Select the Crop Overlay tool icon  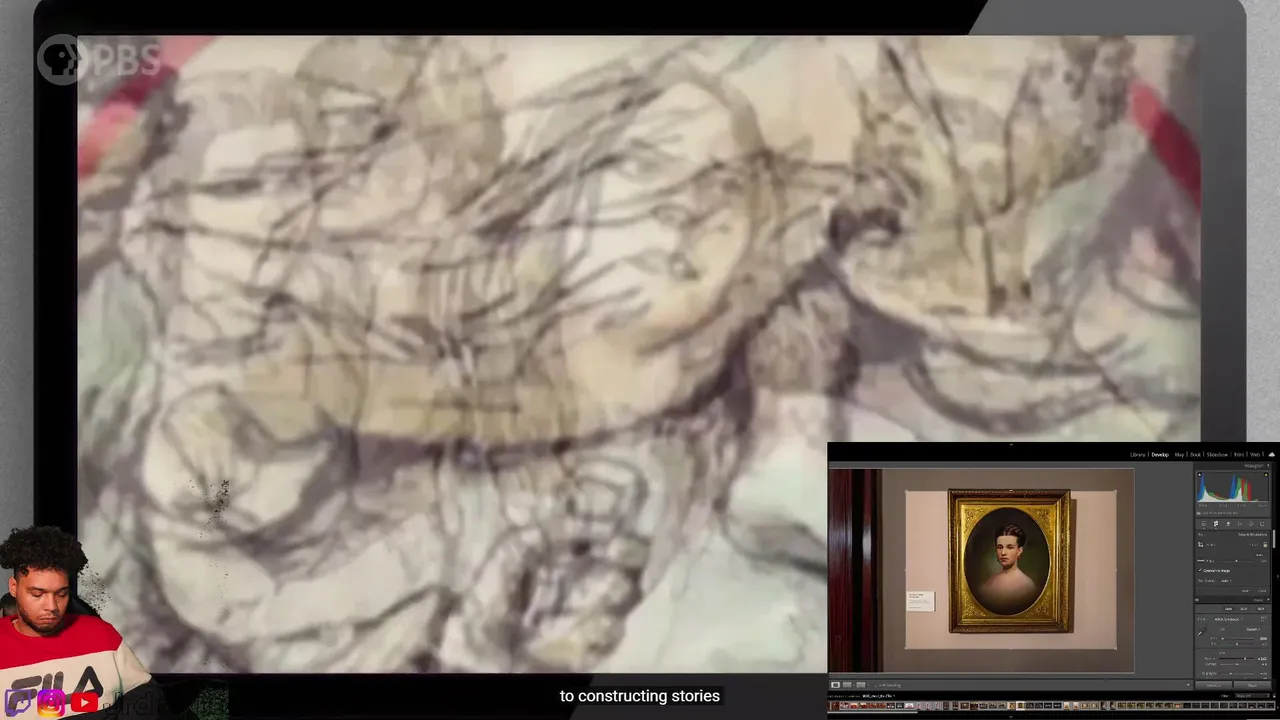(x=1216, y=524)
